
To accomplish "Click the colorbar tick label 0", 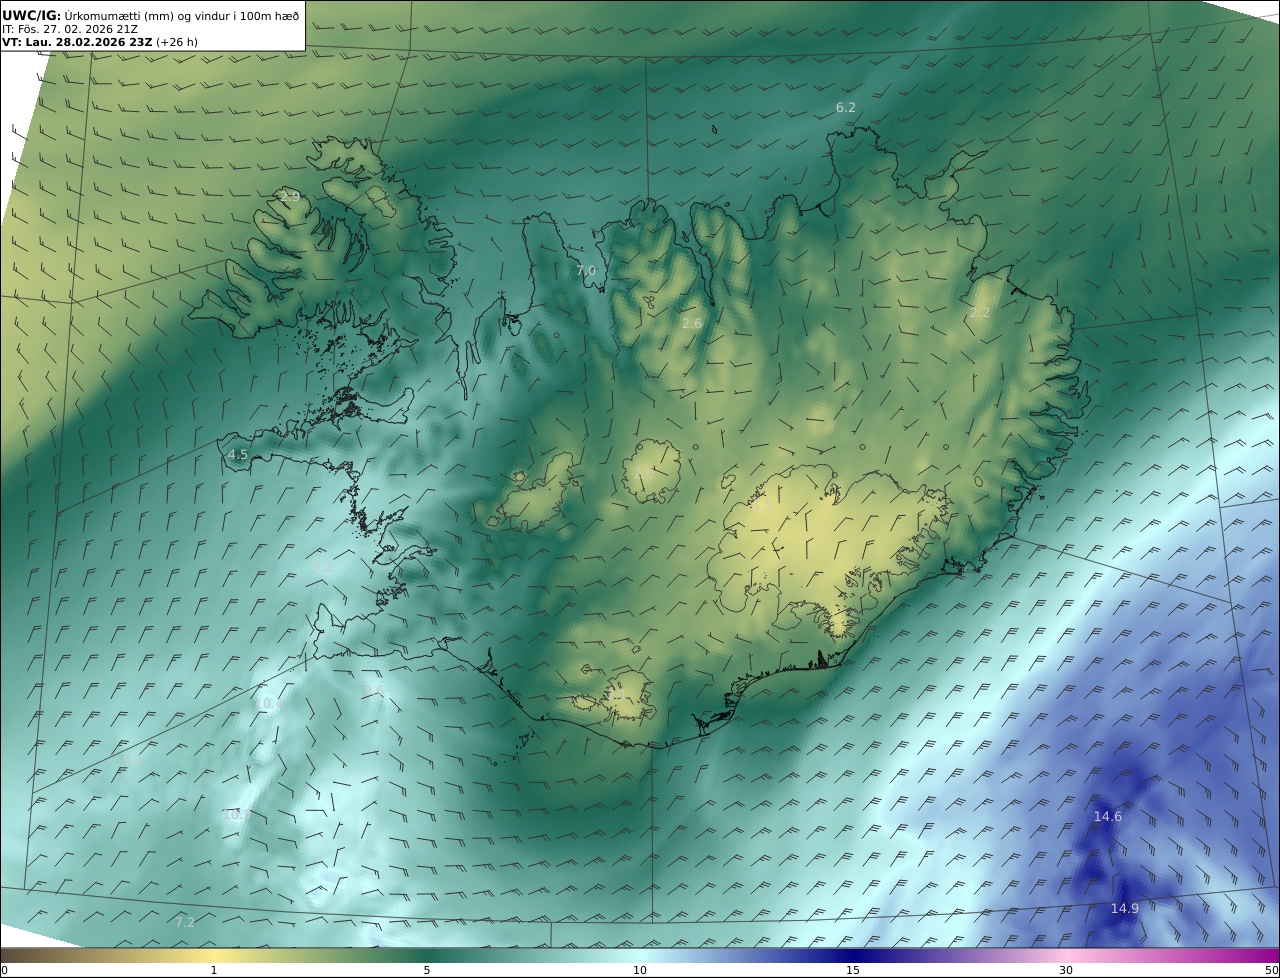I will [x=4, y=970].
